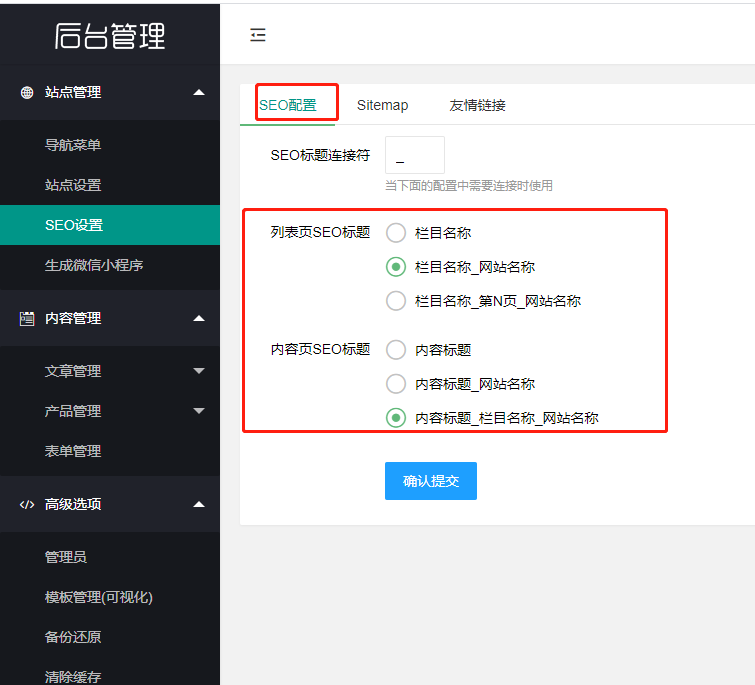The height and width of the screenshot is (685, 755).
Task: Click the 内容页SEO标题 label
Action: (320, 349)
